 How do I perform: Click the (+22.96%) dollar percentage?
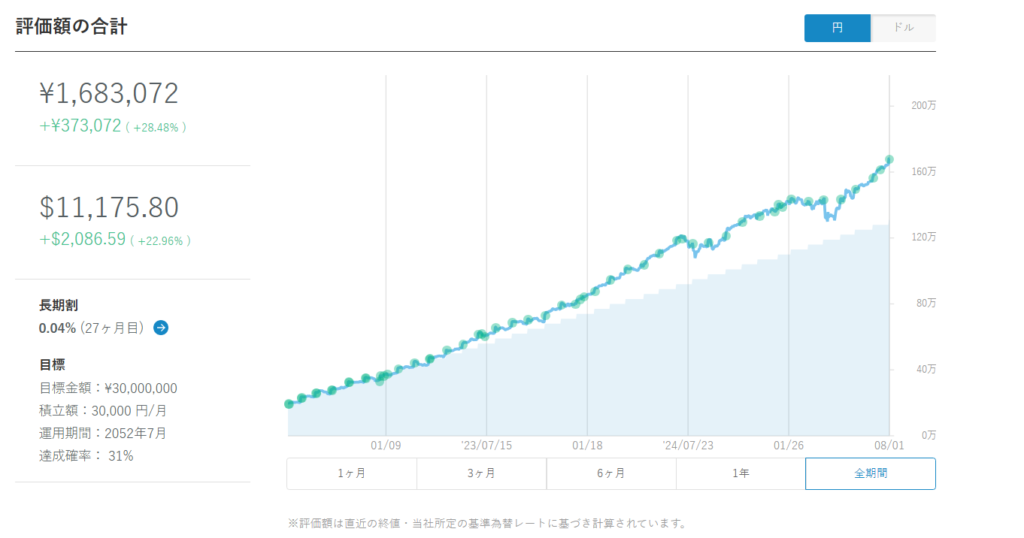click(x=161, y=241)
